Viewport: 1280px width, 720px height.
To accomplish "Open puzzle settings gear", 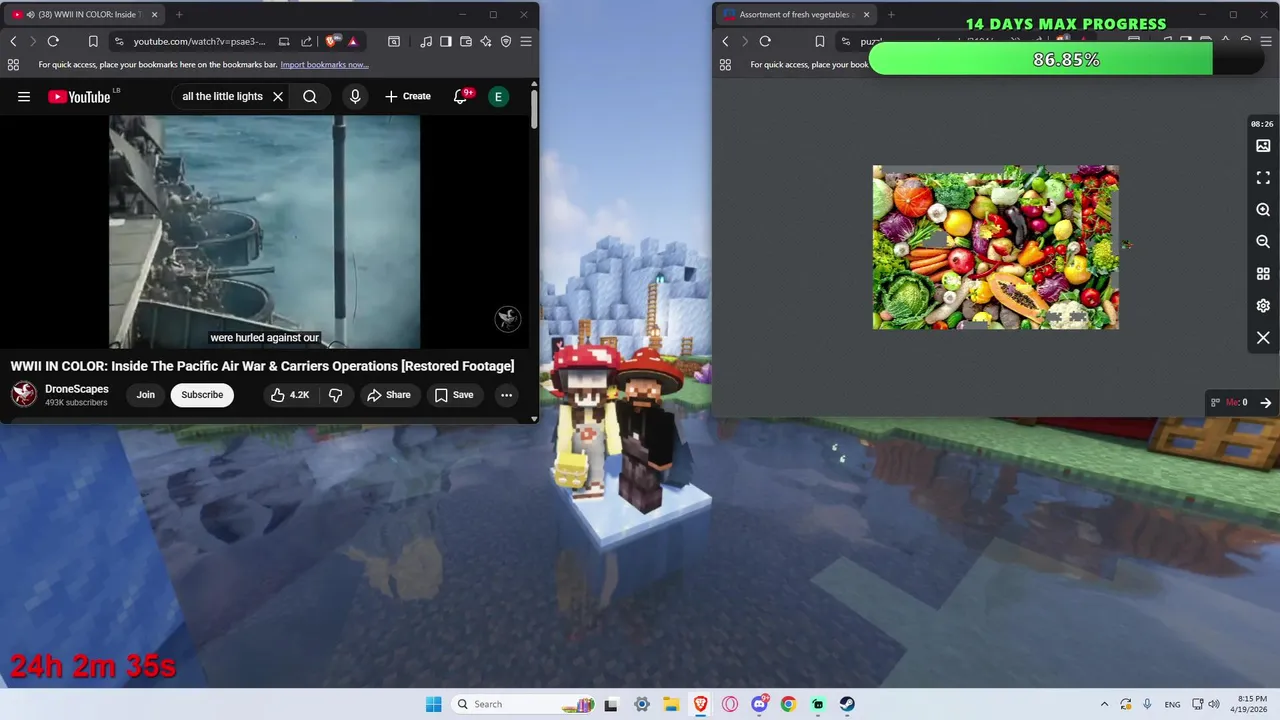I will pos(1263,306).
